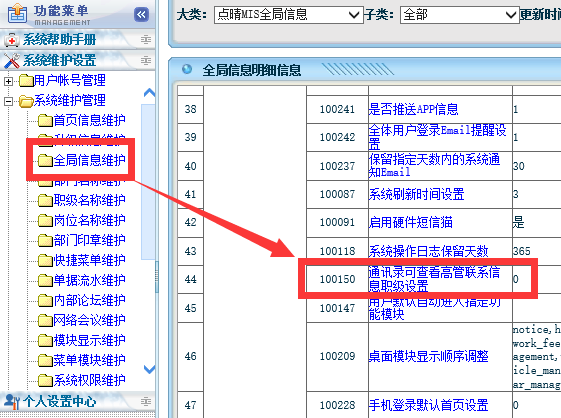561x418 pixels.
Task: Collapse the 系统维护管理 tree node
Action: pos(8,101)
